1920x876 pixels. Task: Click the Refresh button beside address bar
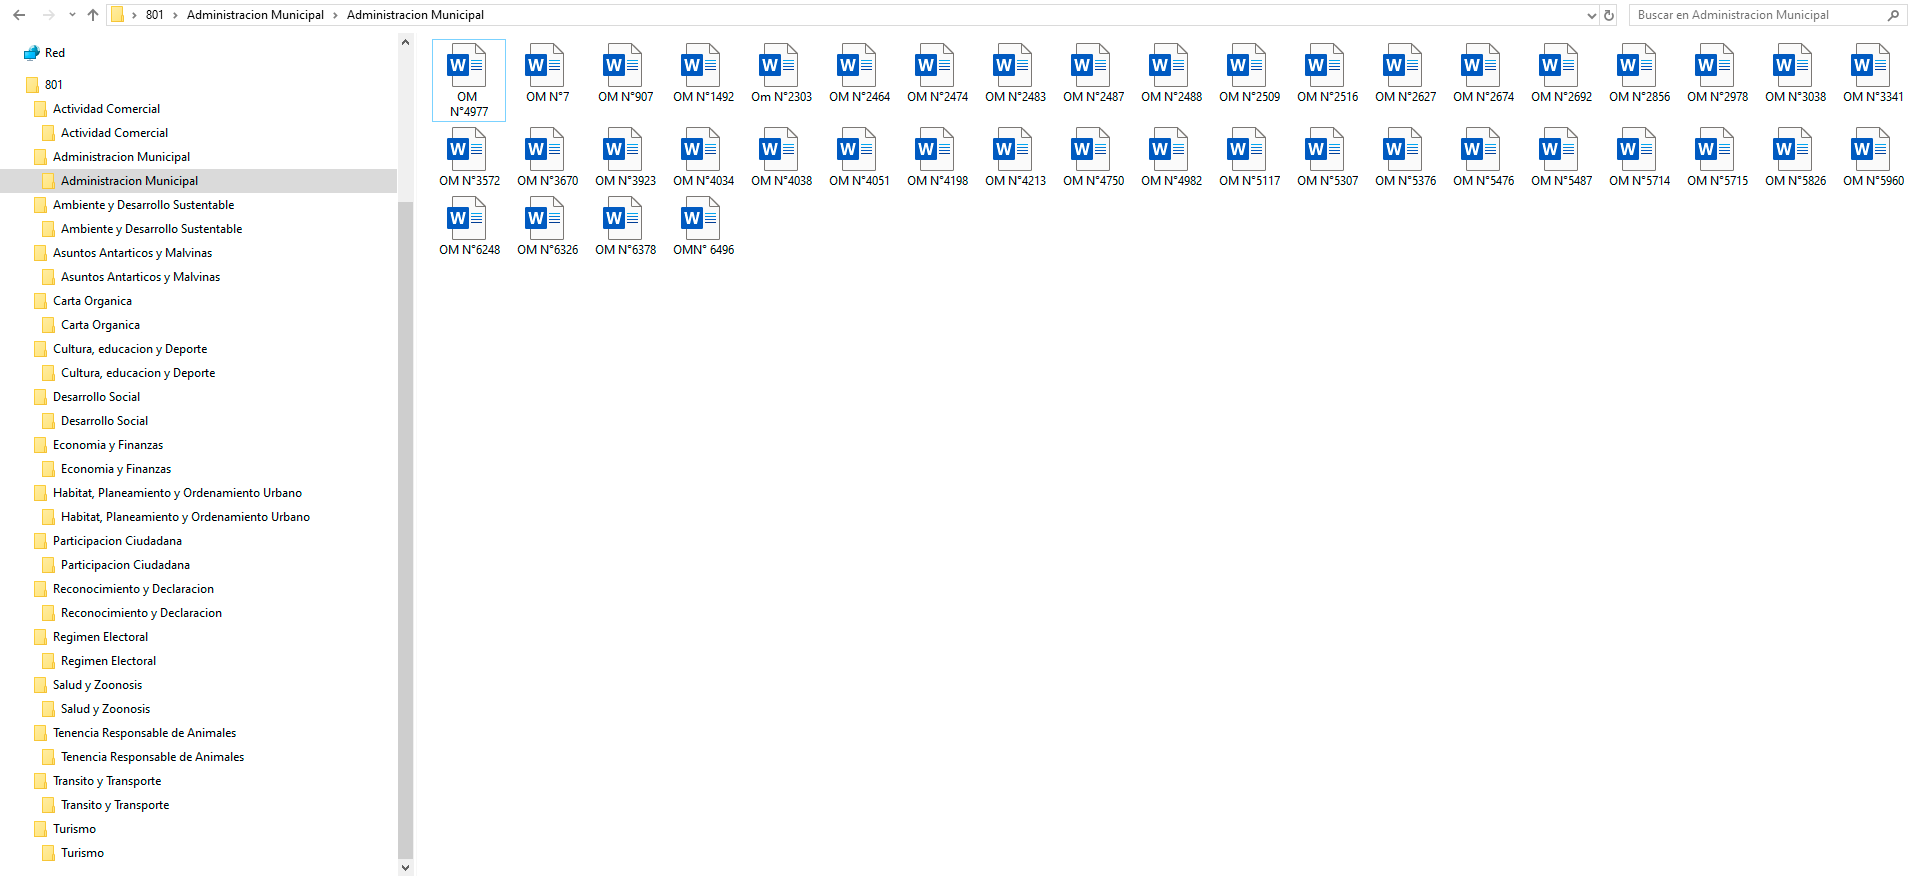pos(1609,15)
